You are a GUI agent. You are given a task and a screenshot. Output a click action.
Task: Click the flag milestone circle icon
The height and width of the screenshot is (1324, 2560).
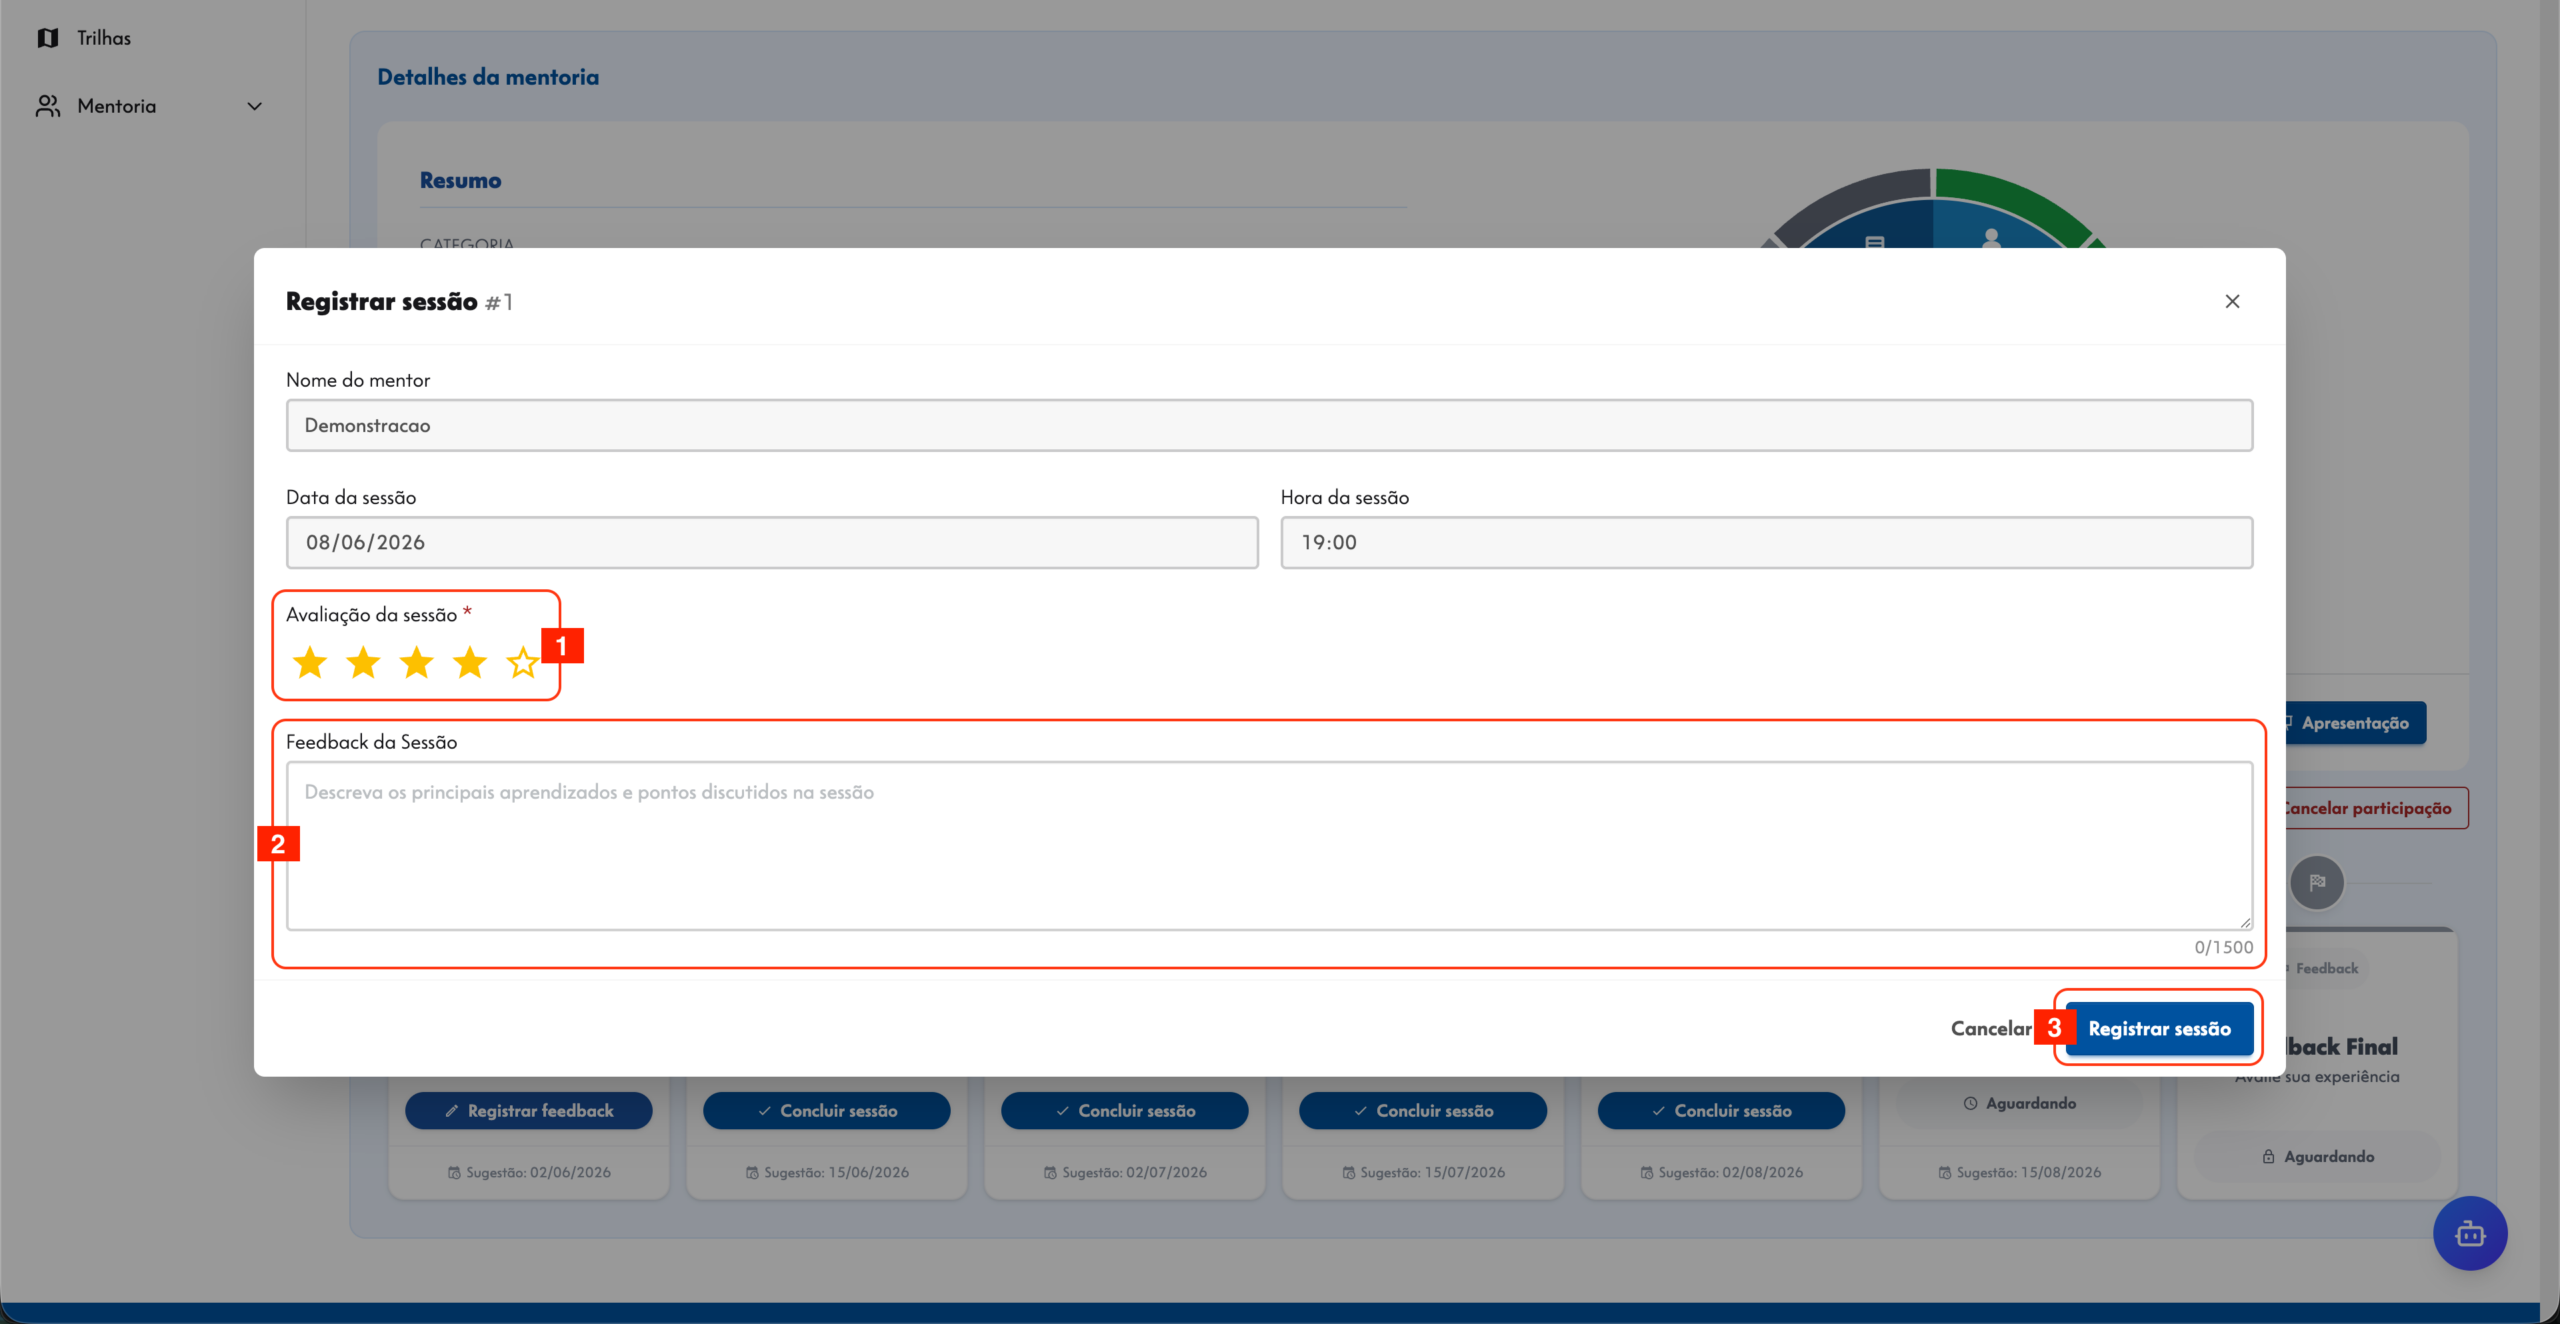(x=2317, y=883)
